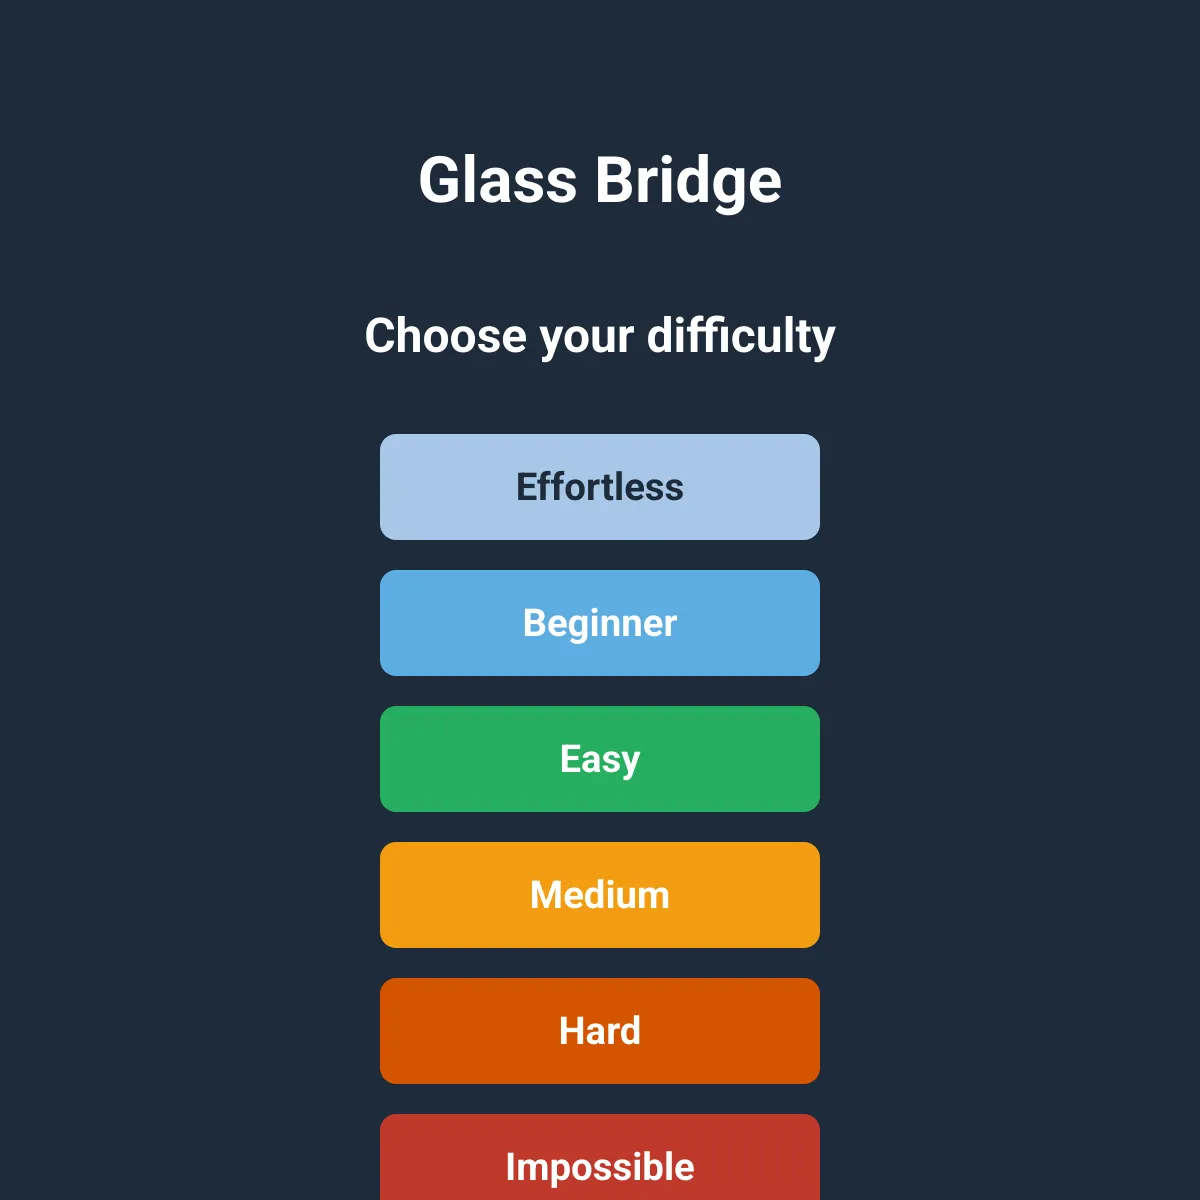Click the Choose your difficulty heading
This screenshot has width=1200, height=1200.
(600, 336)
